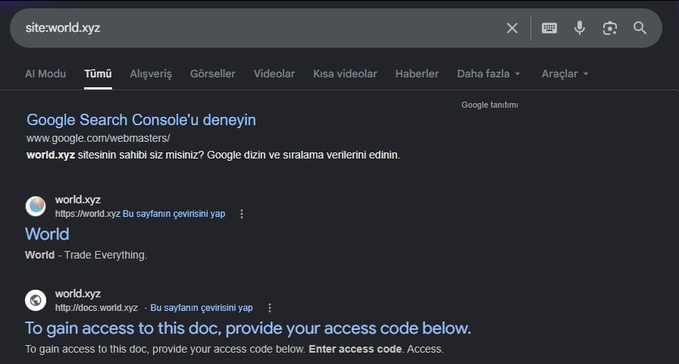Open Google Lens image search

click(x=610, y=28)
